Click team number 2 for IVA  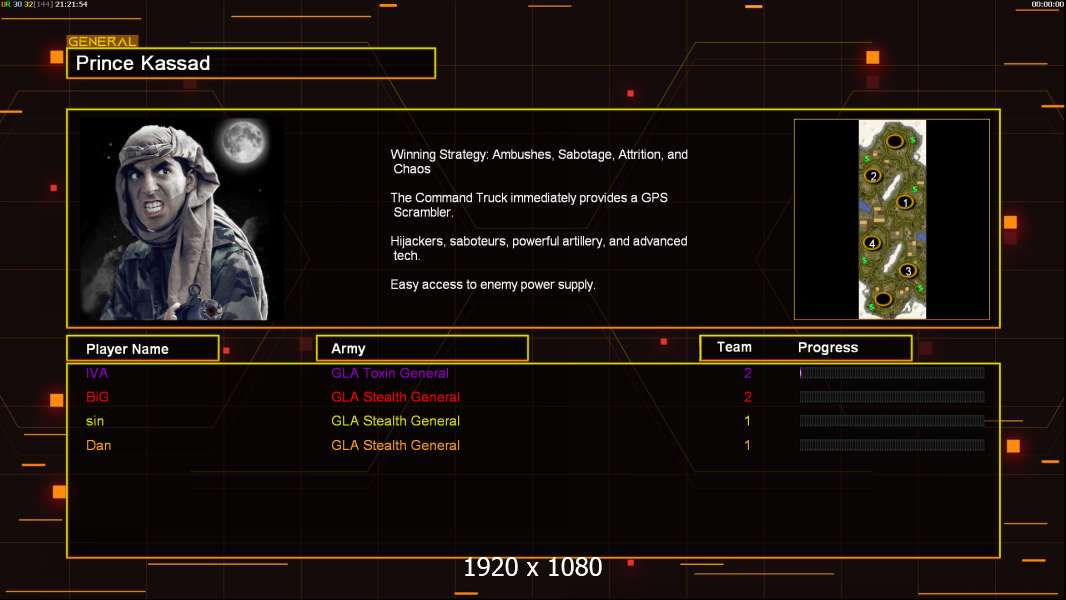click(748, 373)
